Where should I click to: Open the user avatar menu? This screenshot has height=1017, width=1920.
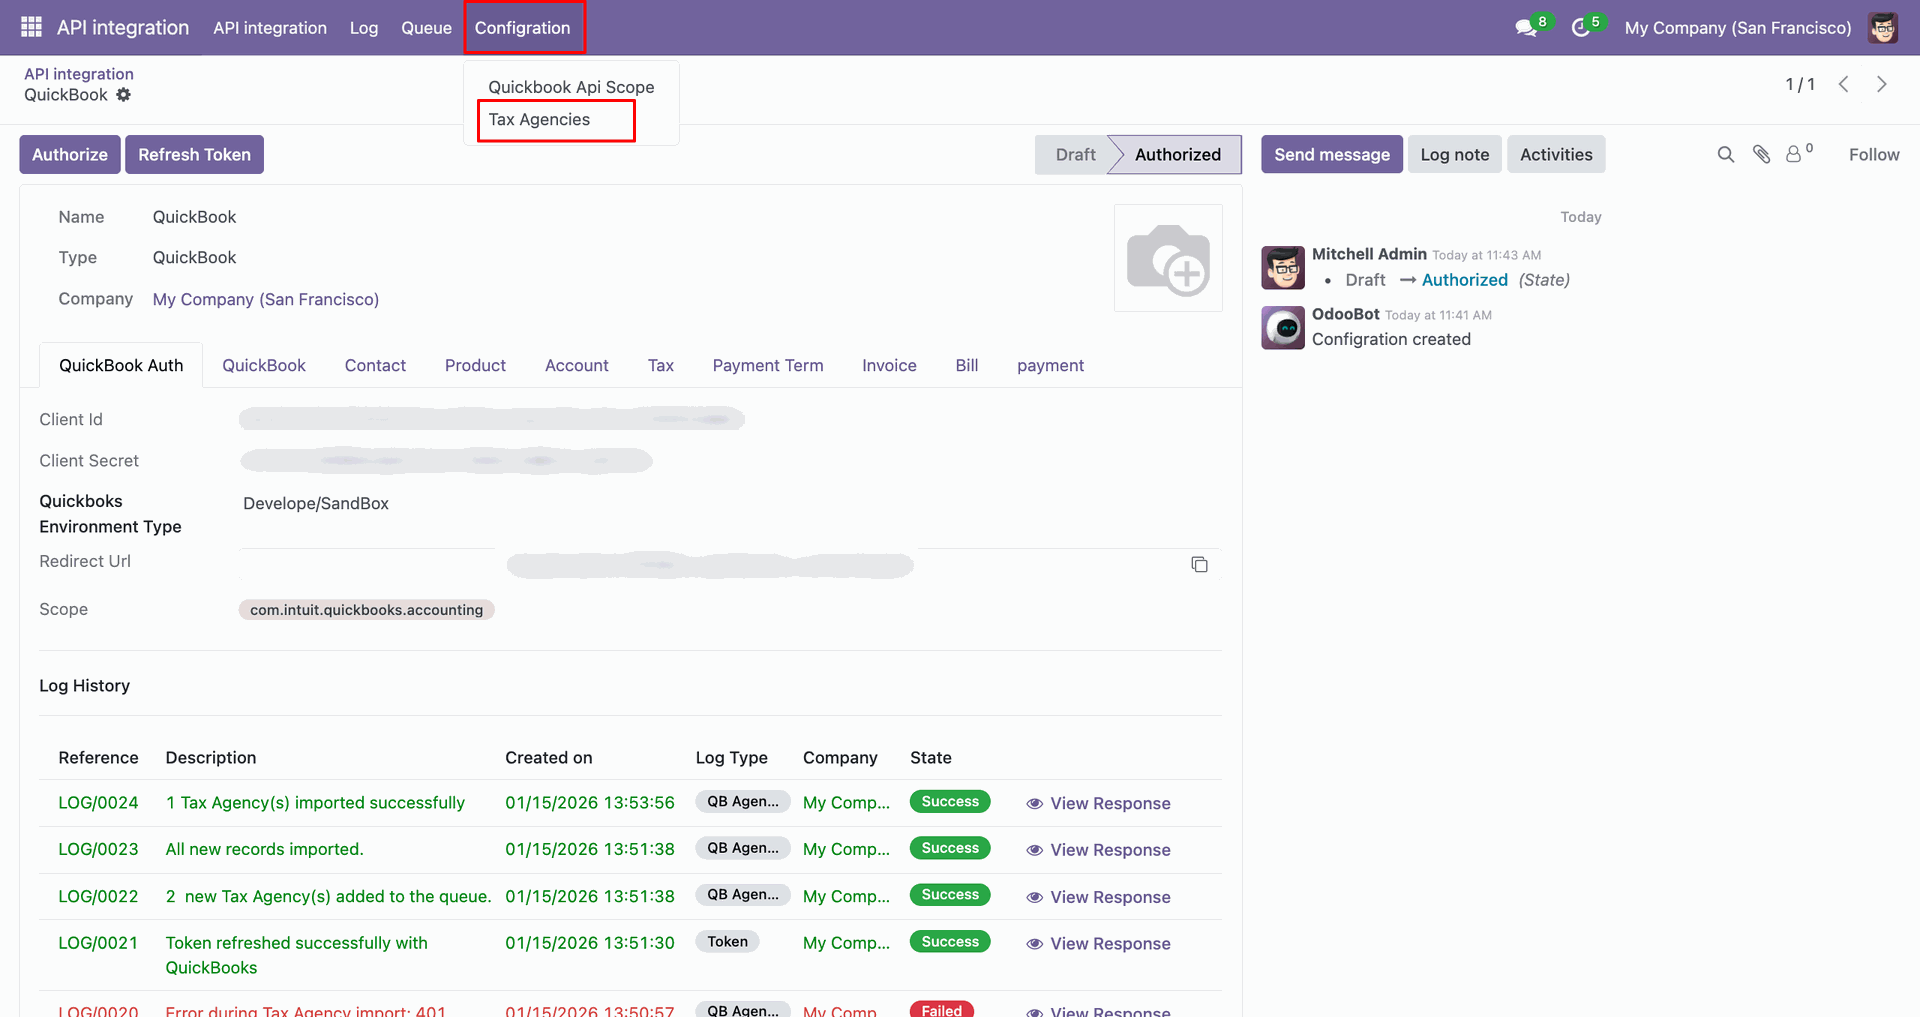[x=1883, y=28]
